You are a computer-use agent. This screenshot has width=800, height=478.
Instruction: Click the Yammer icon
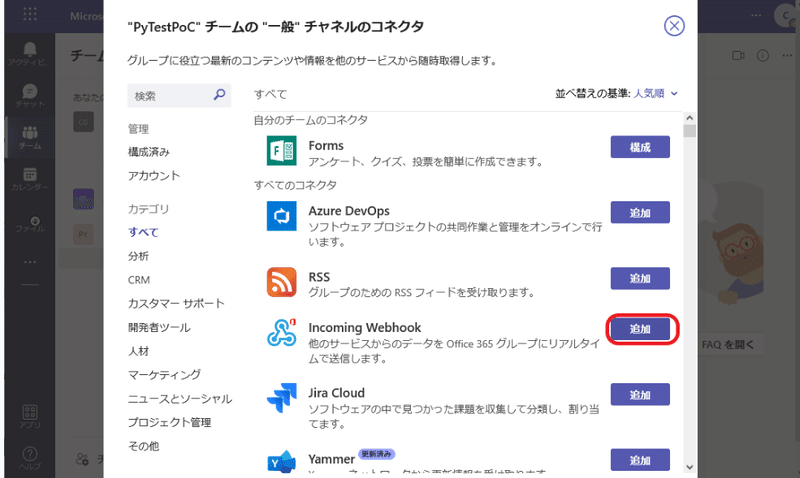click(282, 462)
